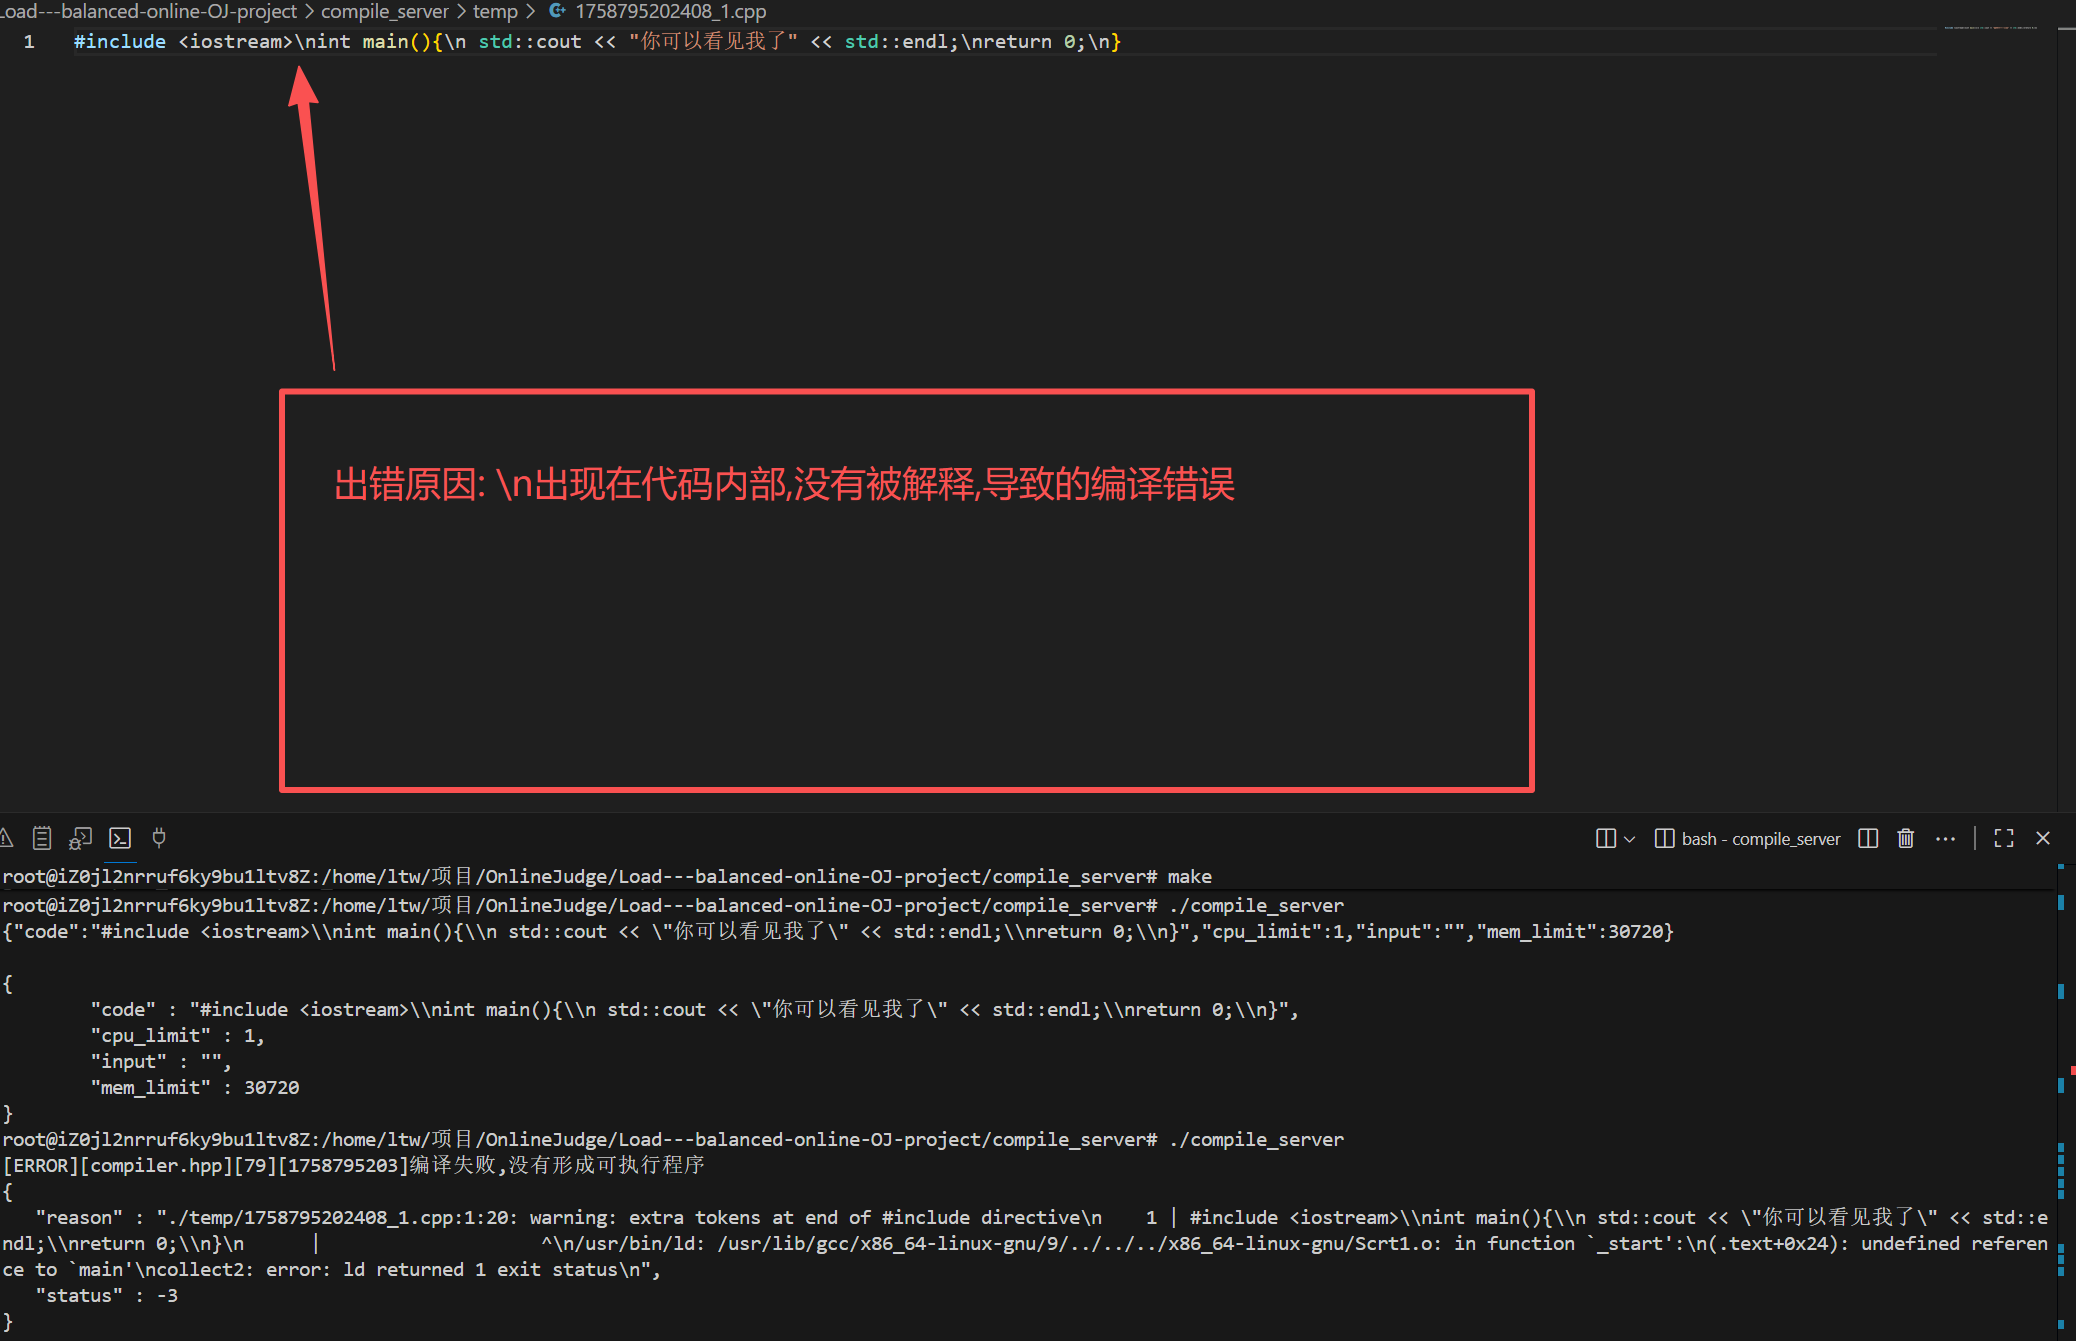Viewport: 2076px width, 1341px height.
Task: Click "input" : "" terminal line
Action: [x=160, y=1062]
